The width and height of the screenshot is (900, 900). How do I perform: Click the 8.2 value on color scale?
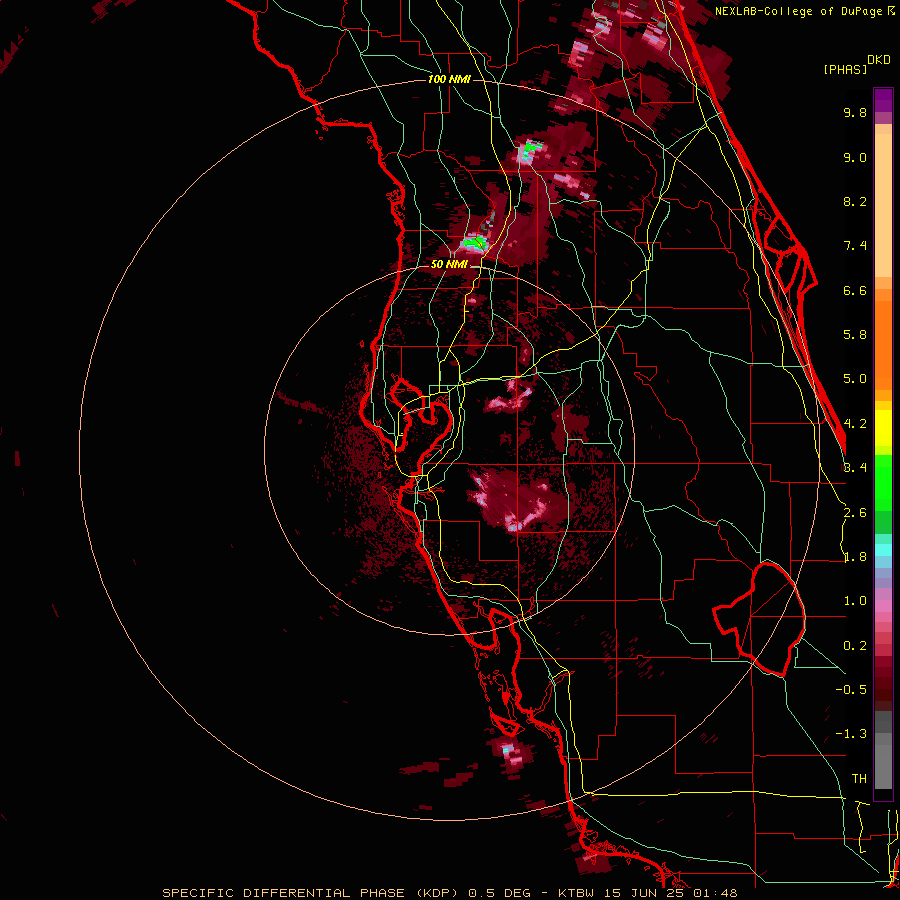(x=855, y=201)
